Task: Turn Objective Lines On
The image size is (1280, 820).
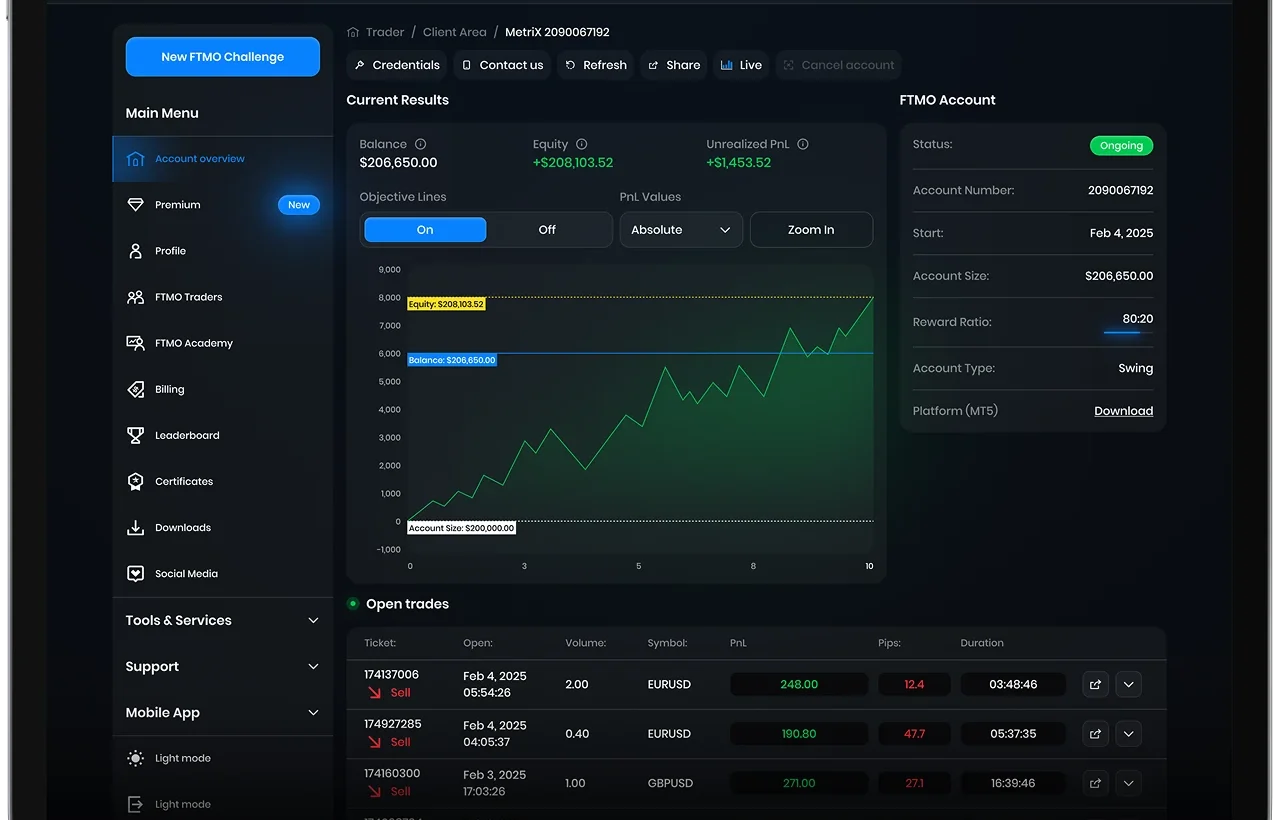Action: click(425, 230)
